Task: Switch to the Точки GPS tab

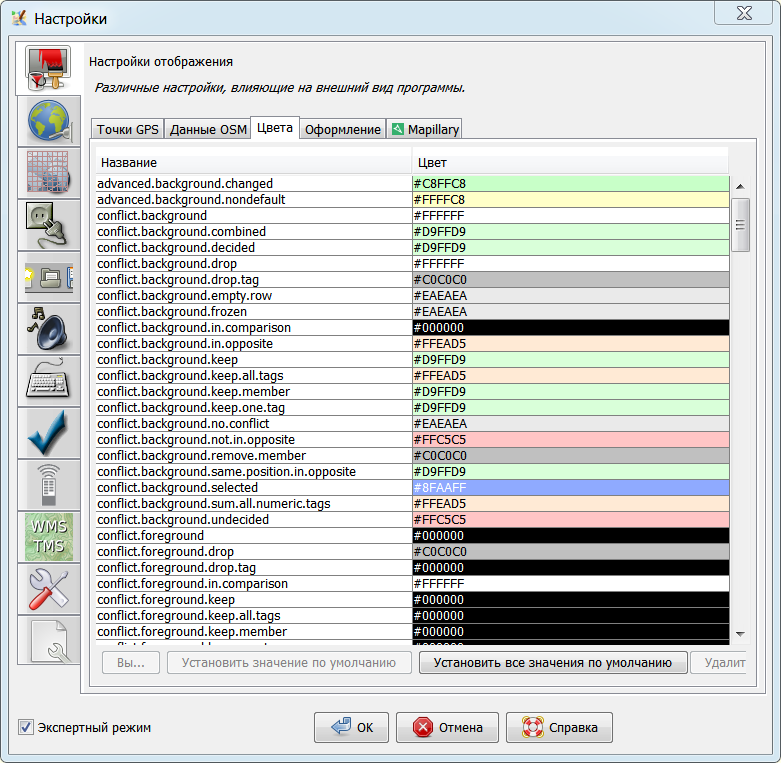Action: tap(127, 129)
